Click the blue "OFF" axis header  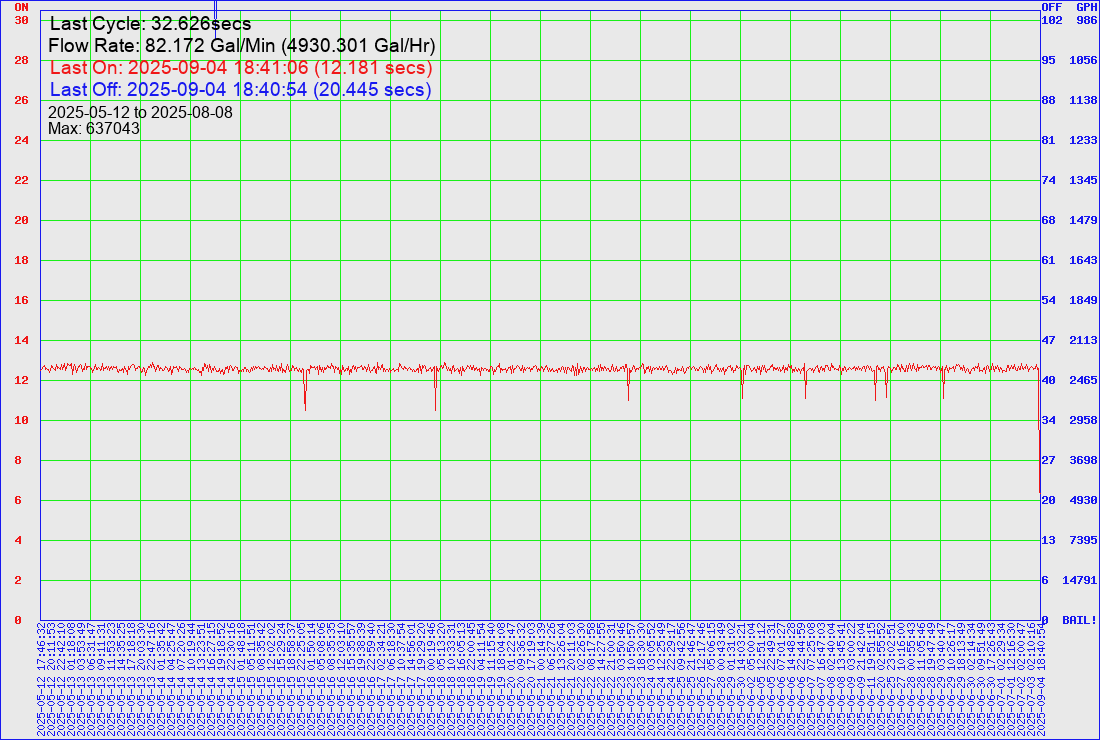click(1052, 7)
